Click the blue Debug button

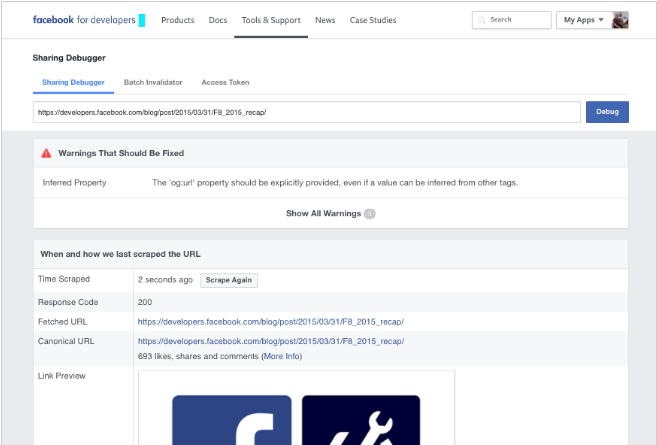click(607, 112)
